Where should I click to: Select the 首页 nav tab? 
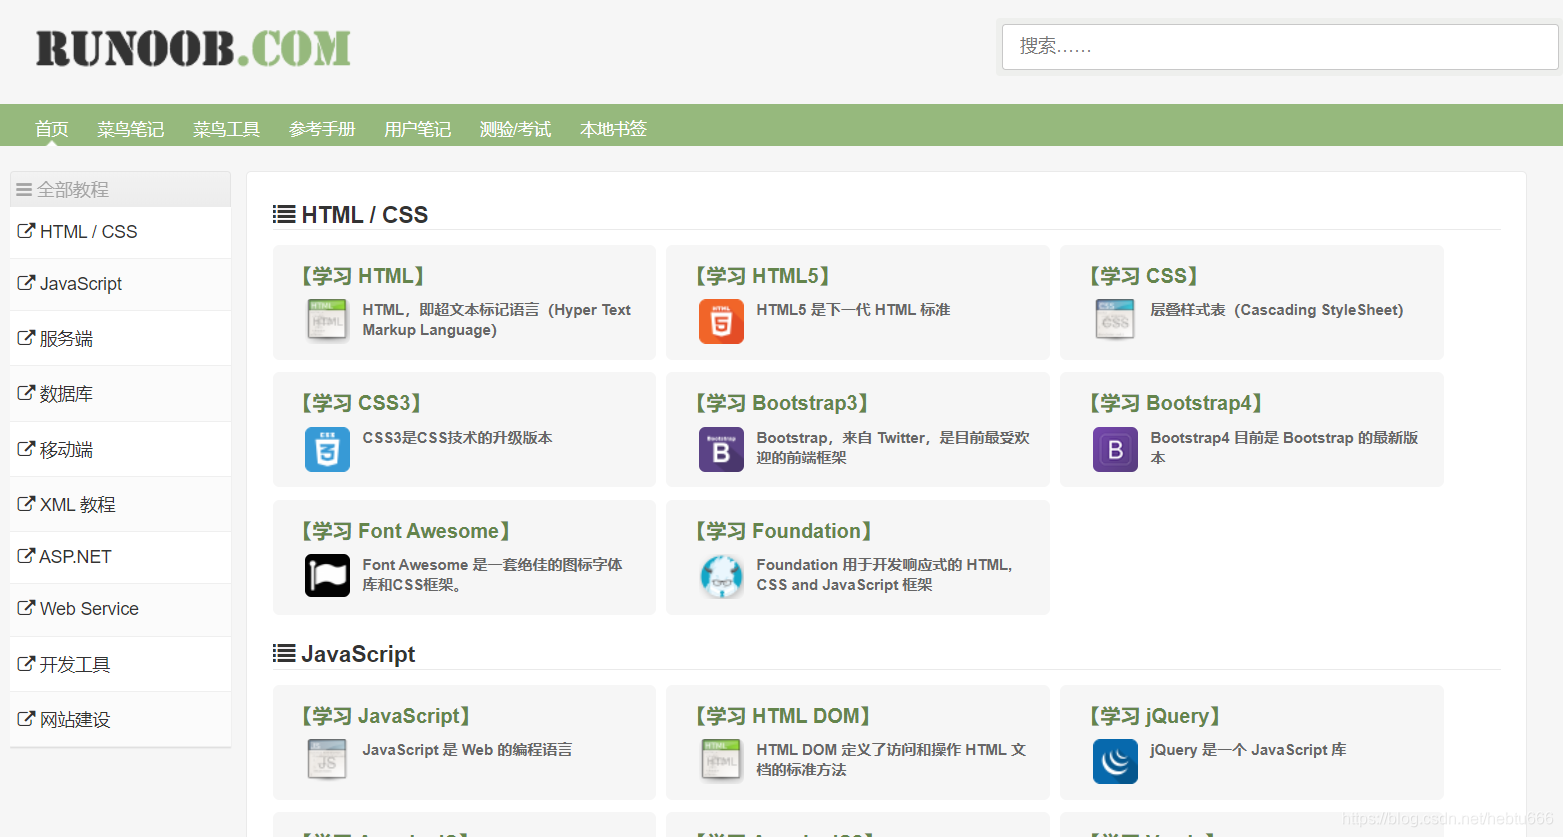click(51, 129)
